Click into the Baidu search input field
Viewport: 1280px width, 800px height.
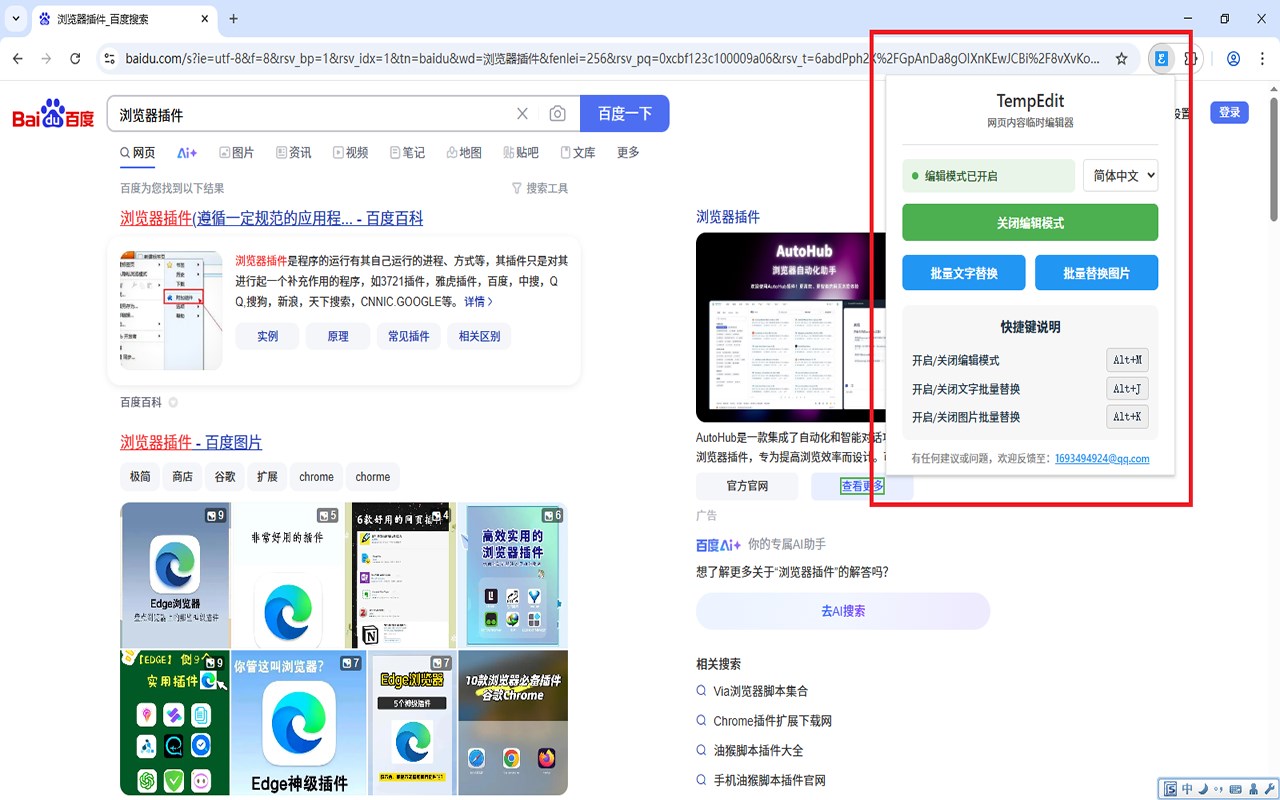tap(310, 114)
